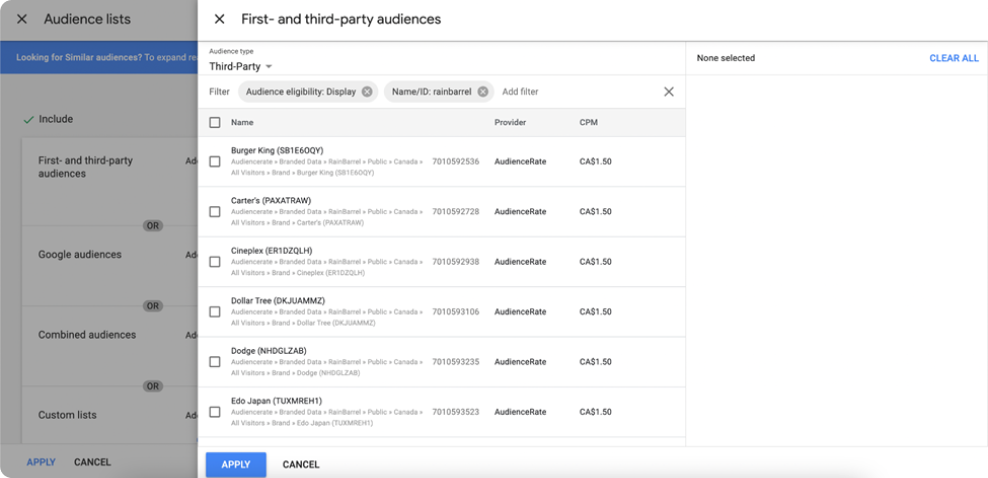Click CANCEL next to the blue APPLY button

click(301, 464)
